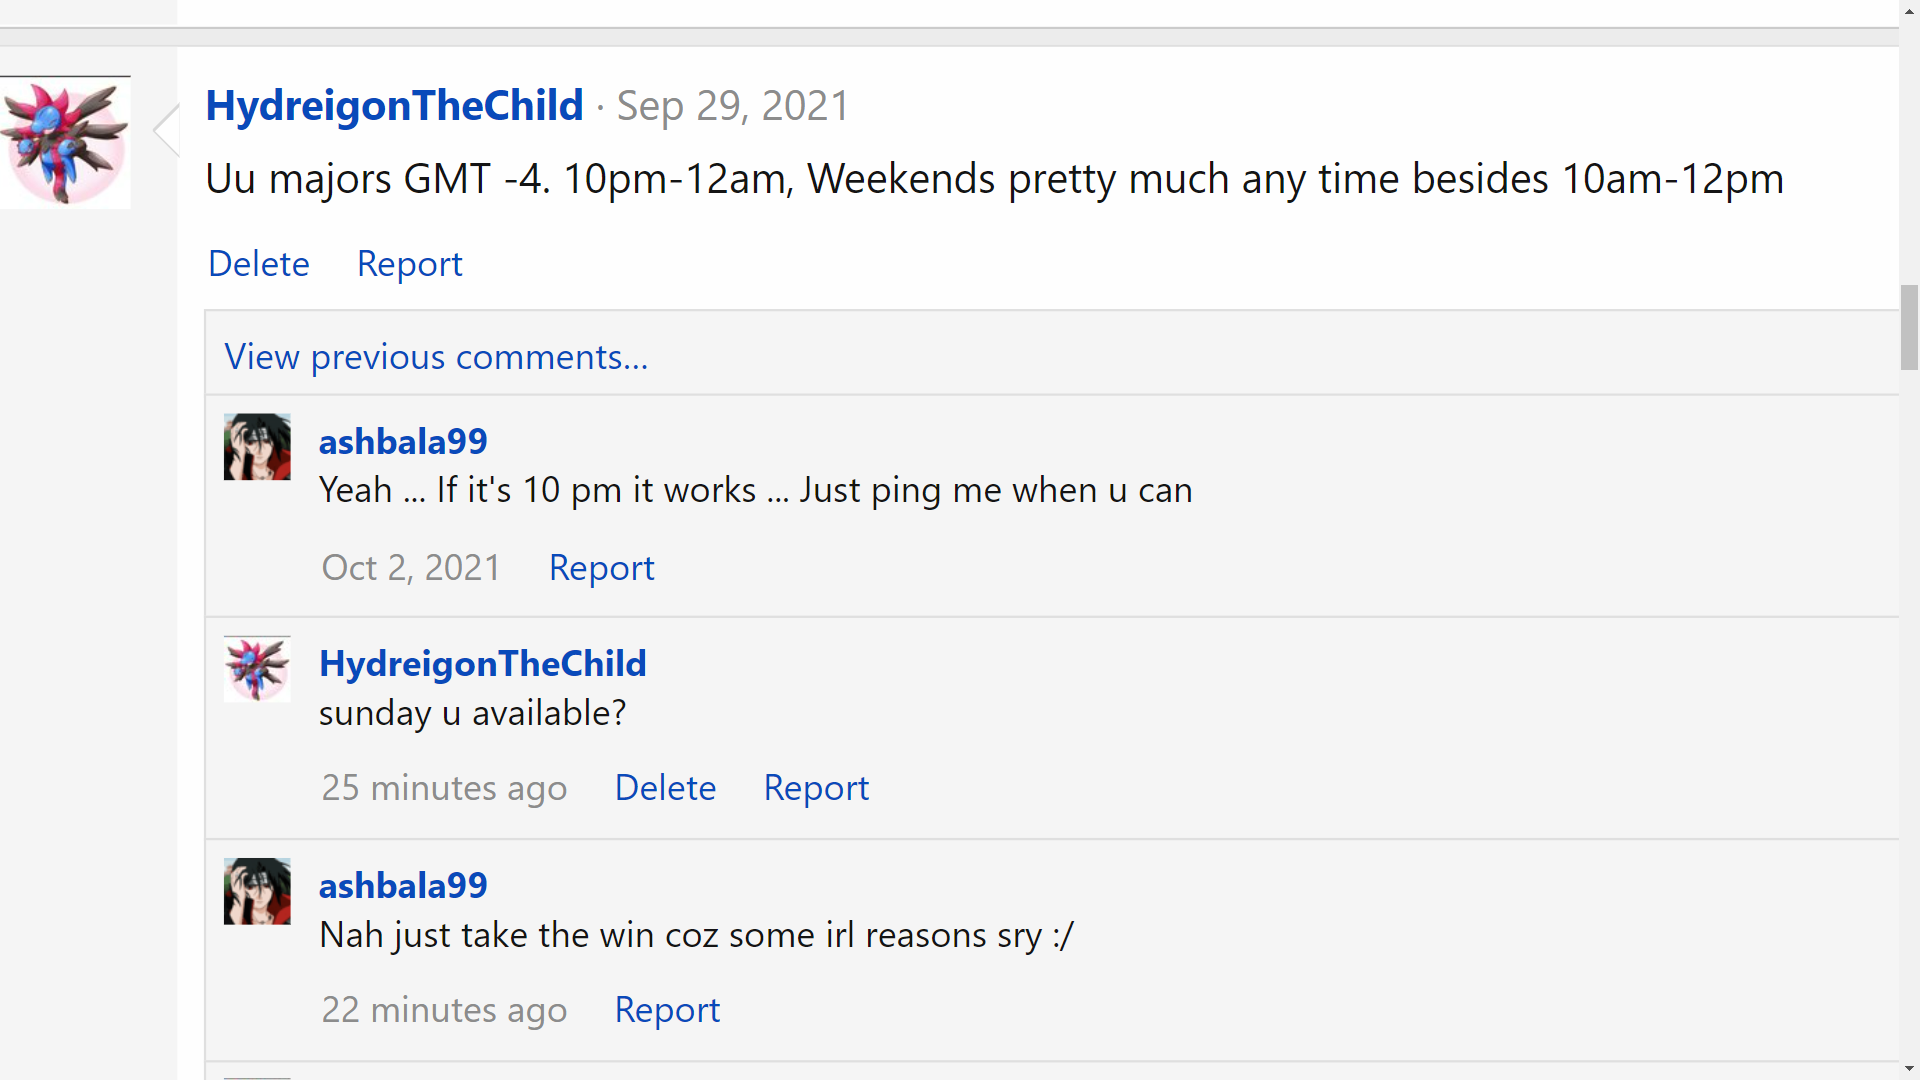Open ashbala99 profile from 'take the win' comment
The height and width of the screenshot is (1080, 1920).
[403, 886]
